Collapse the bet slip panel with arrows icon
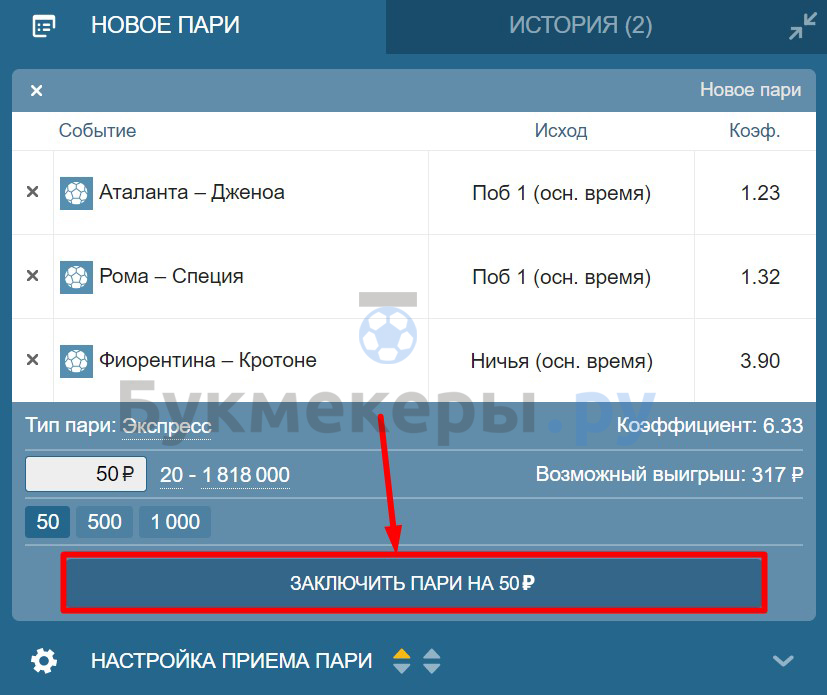 [x=802, y=27]
